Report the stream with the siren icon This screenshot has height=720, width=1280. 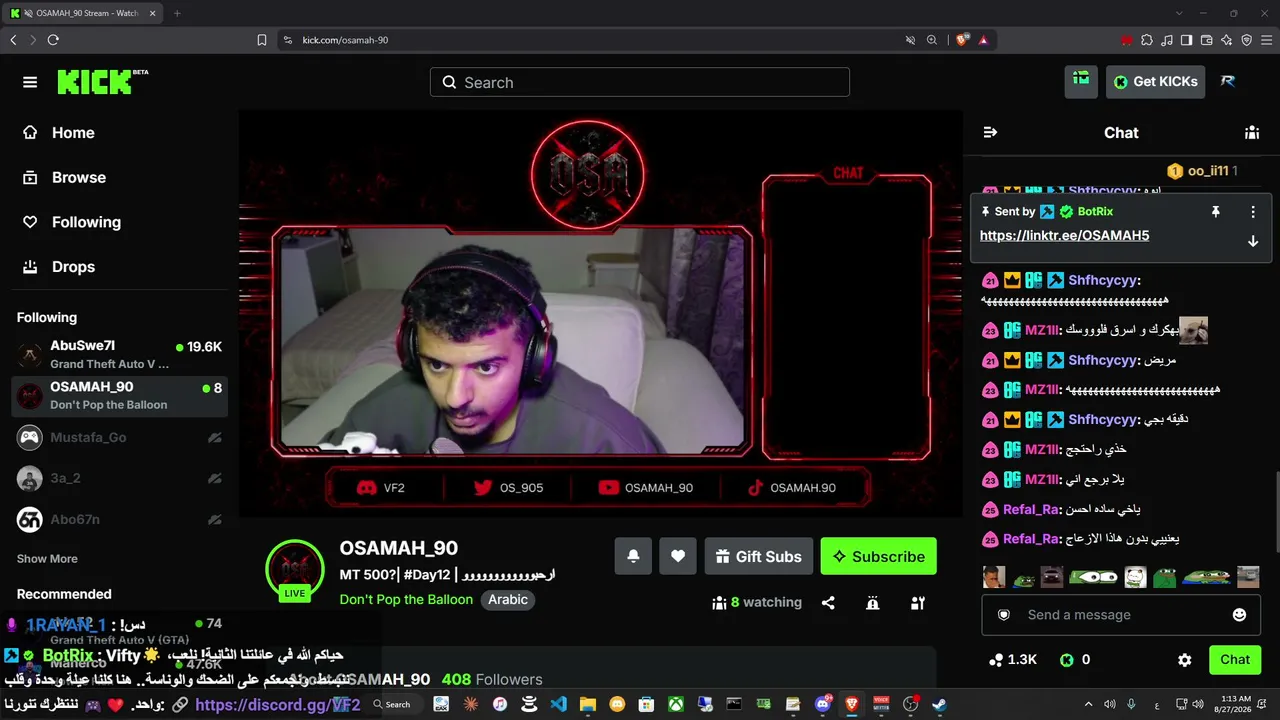tap(873, 603)
